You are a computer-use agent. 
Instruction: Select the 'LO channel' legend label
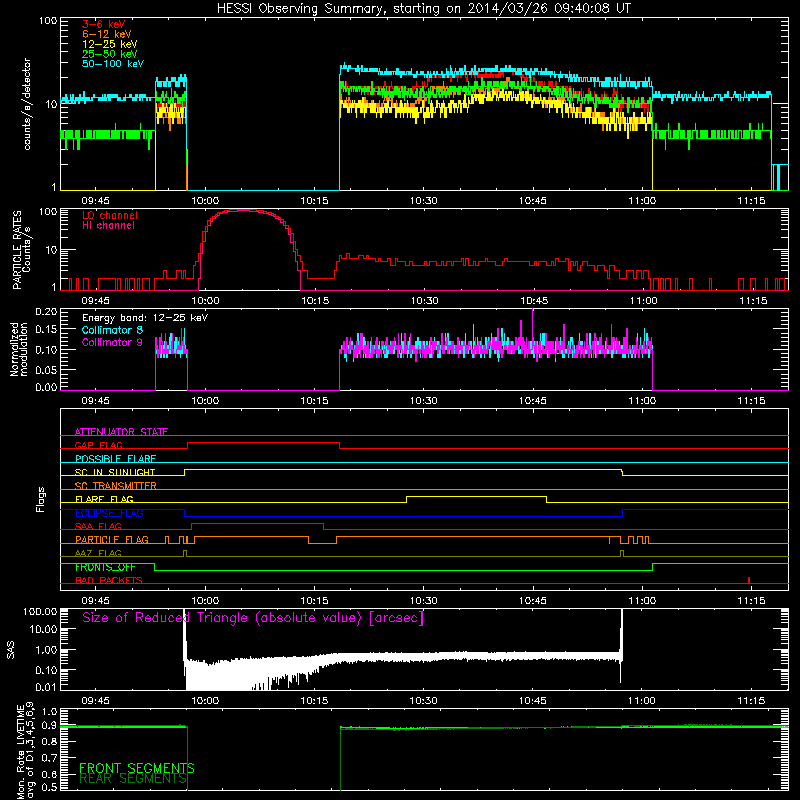pyautogui.click(x=110, y=215)
